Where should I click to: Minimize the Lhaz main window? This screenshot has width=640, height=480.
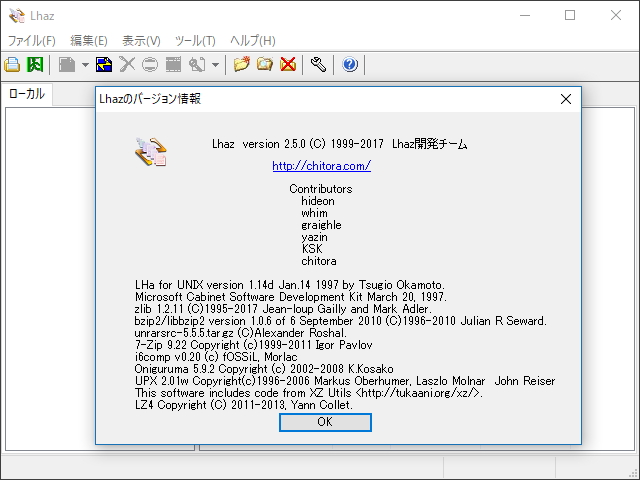pyautogui.click(x=525, y=16)
